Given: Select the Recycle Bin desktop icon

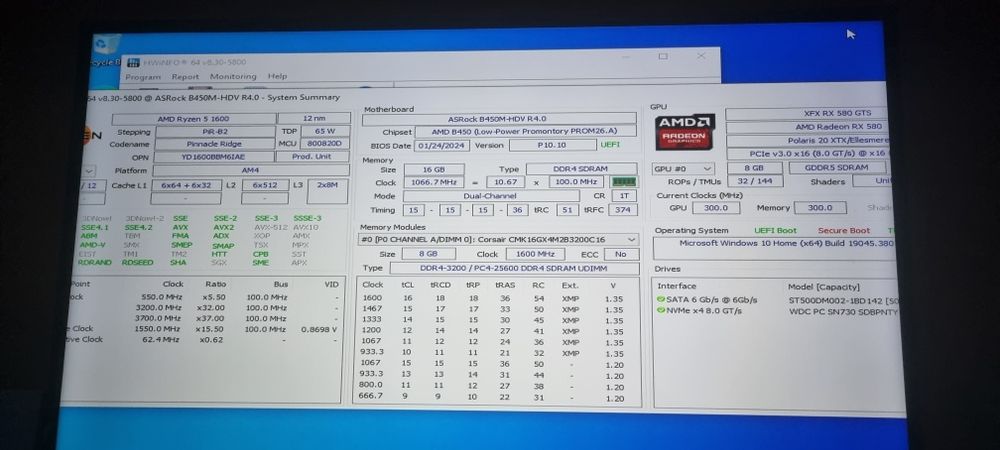Looking at the screenshot, I should (104, 50).
